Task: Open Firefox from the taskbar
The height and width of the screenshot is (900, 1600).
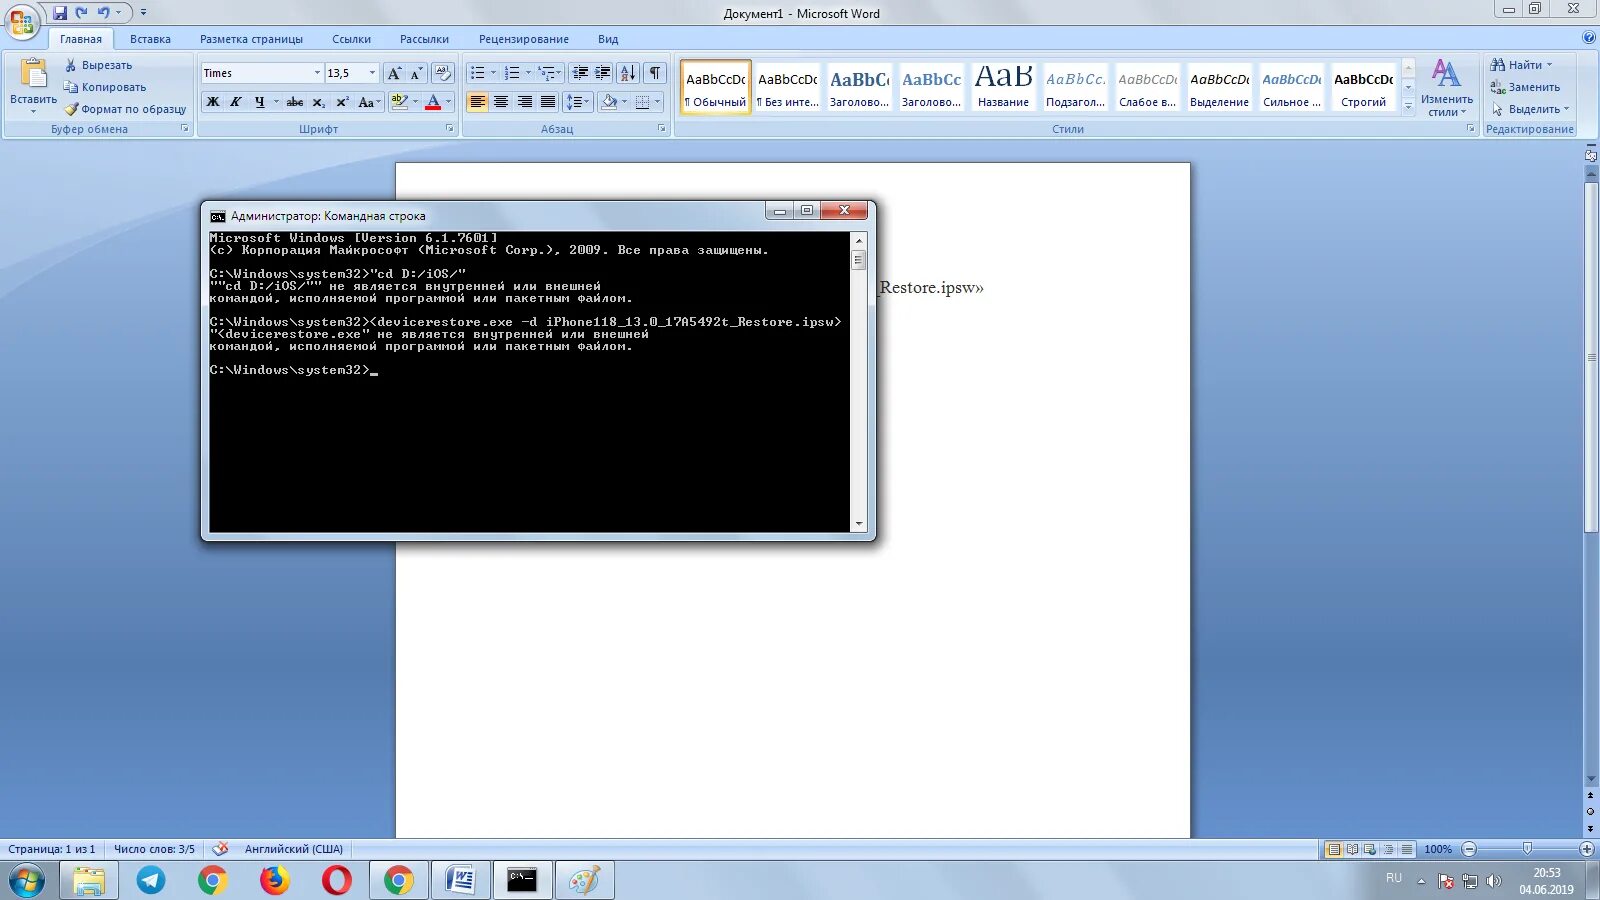Action: pyautogui.click(x=274, y=880)
